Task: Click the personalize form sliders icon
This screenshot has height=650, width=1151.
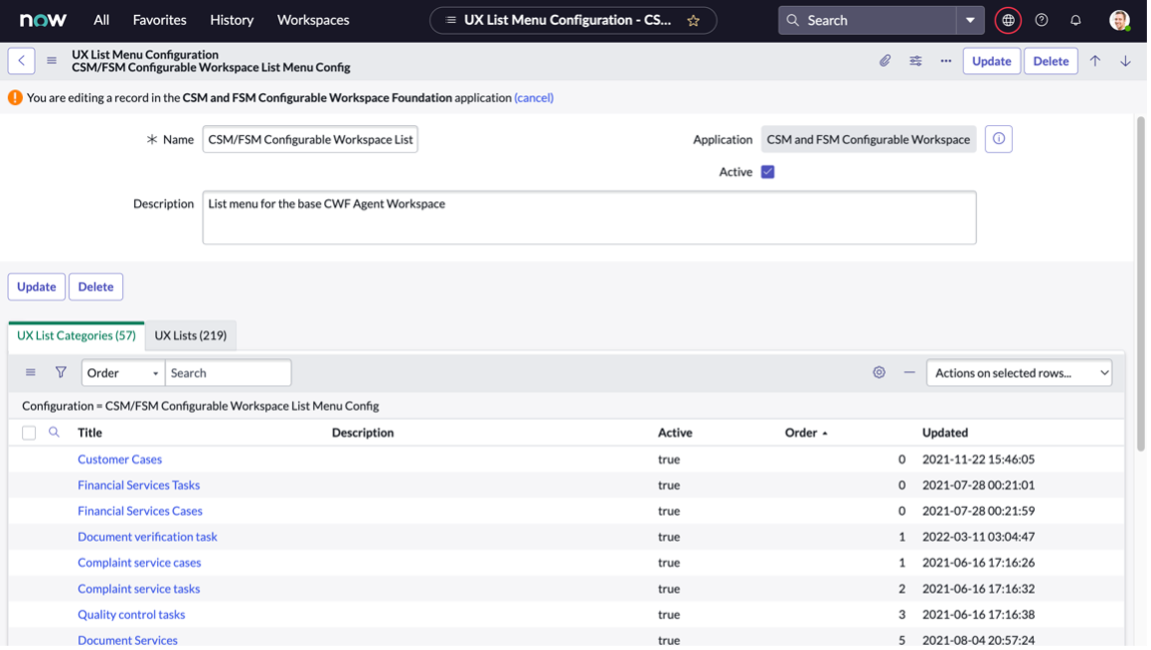Action: [x=915, y=61]
